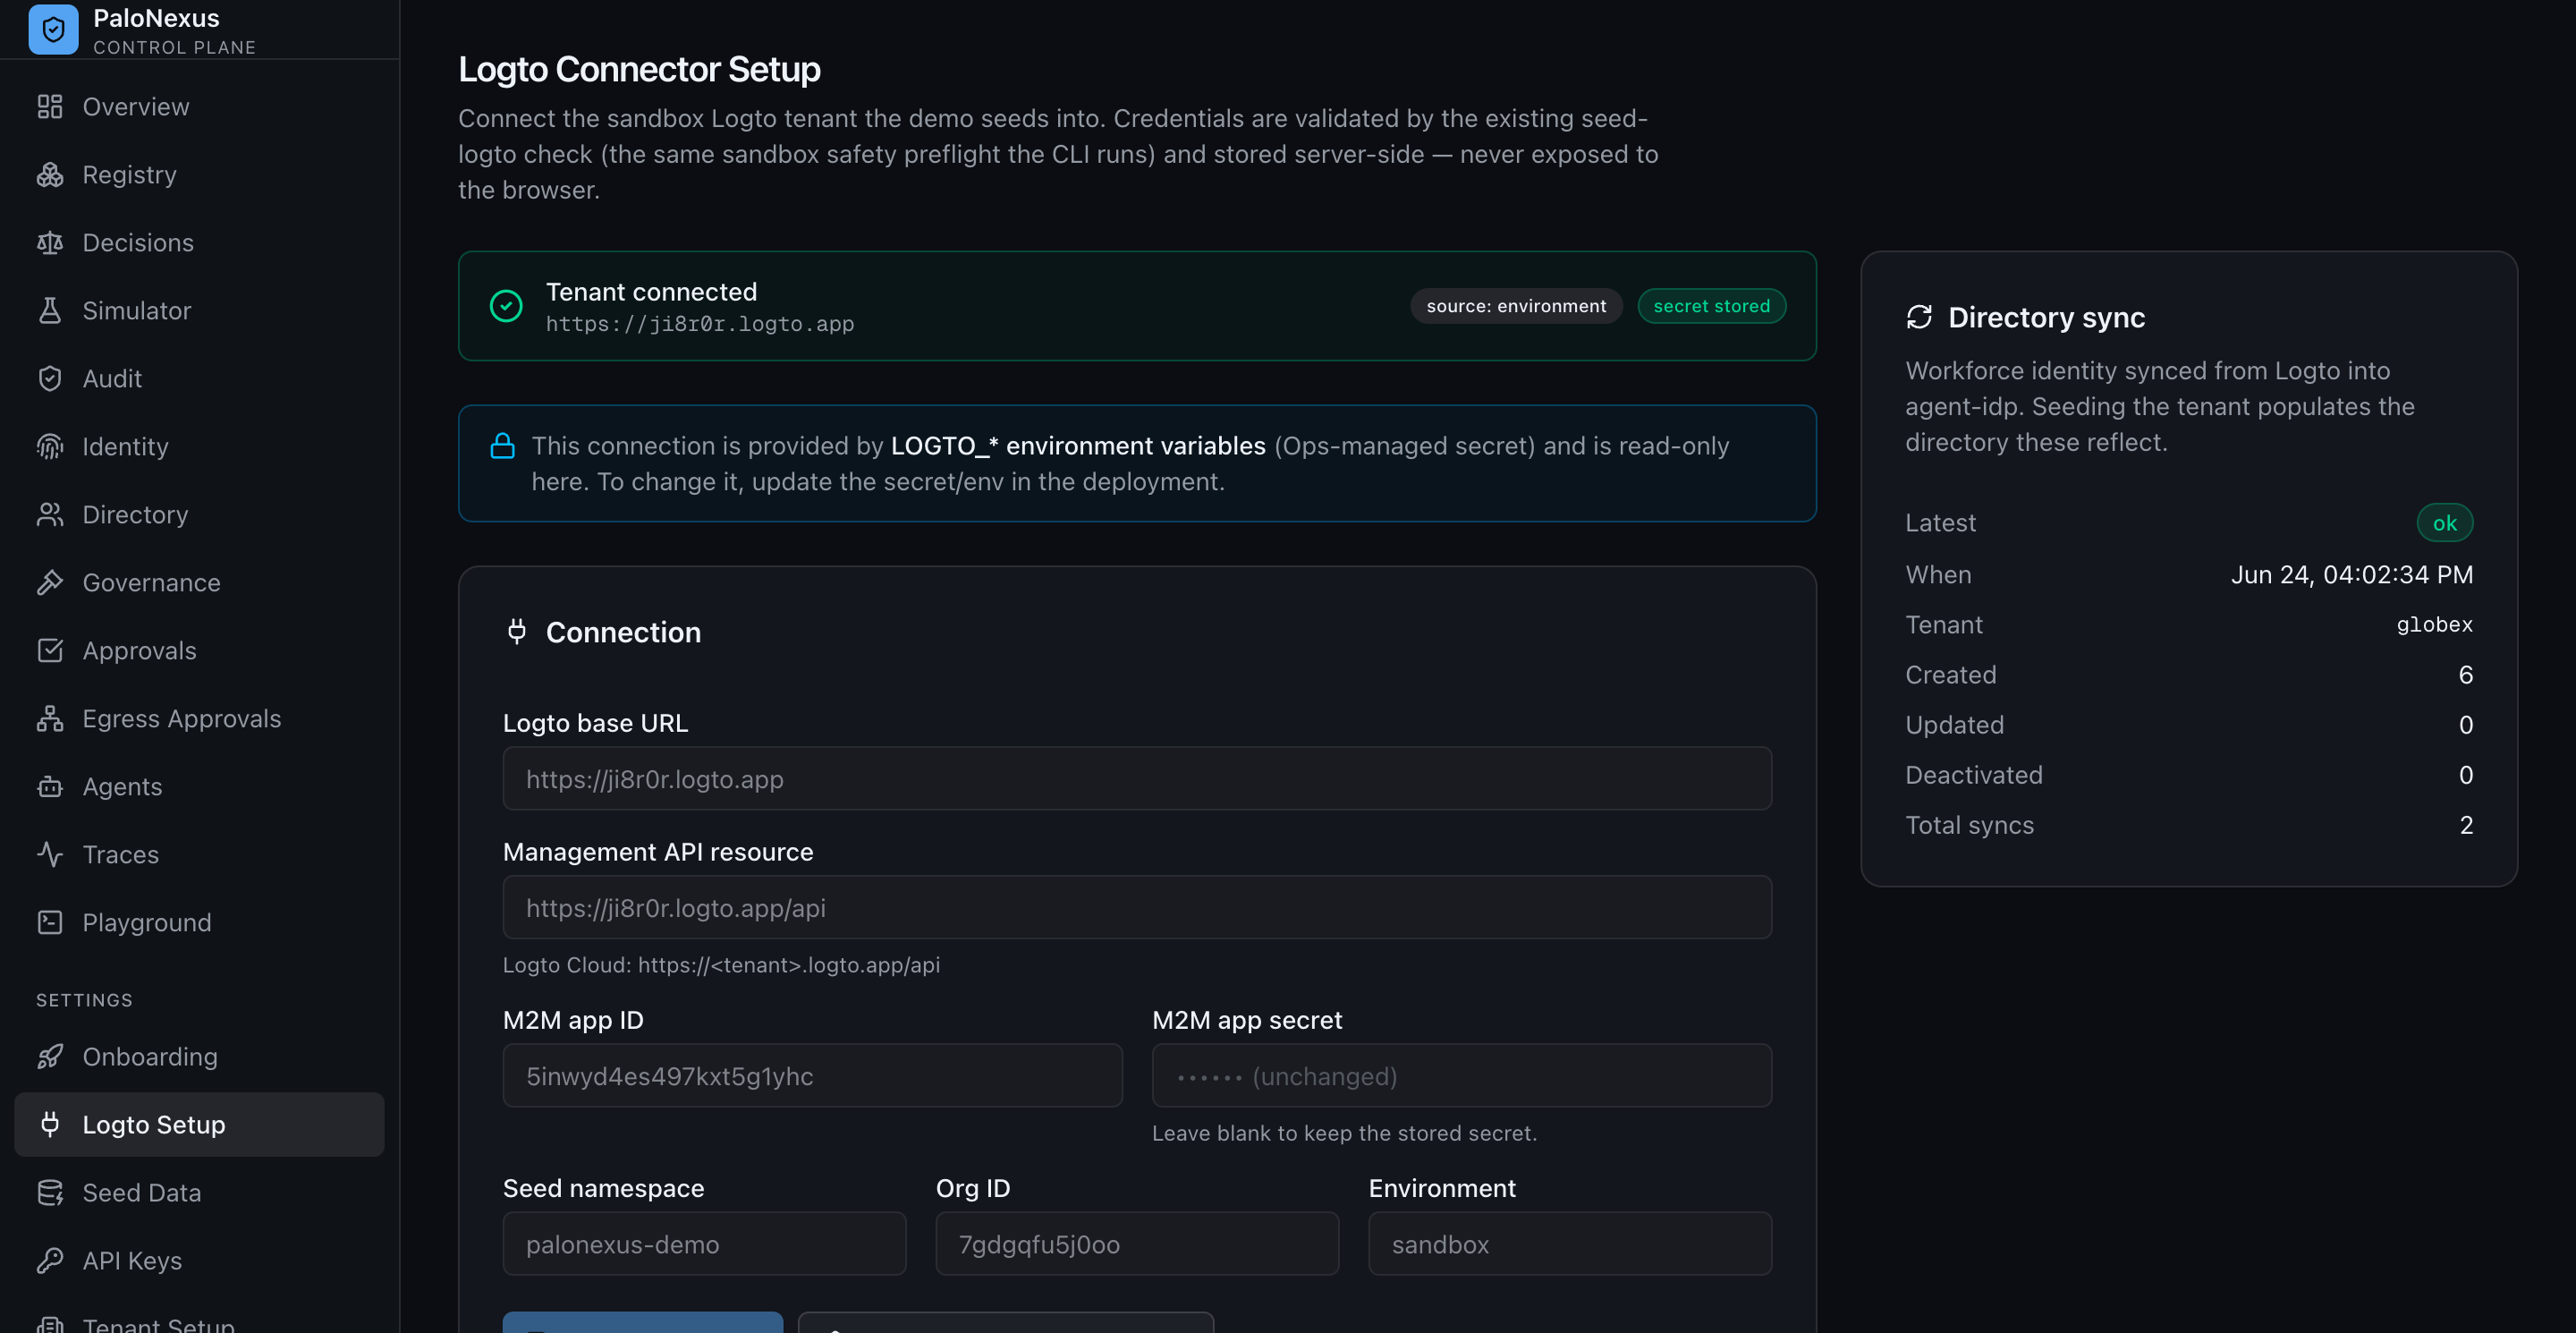Click the 'Leave blank to keep the stored secret.' hint
Image resolution: width=2576 pixels, height=1333 pixels.
coord(1344,1133)
